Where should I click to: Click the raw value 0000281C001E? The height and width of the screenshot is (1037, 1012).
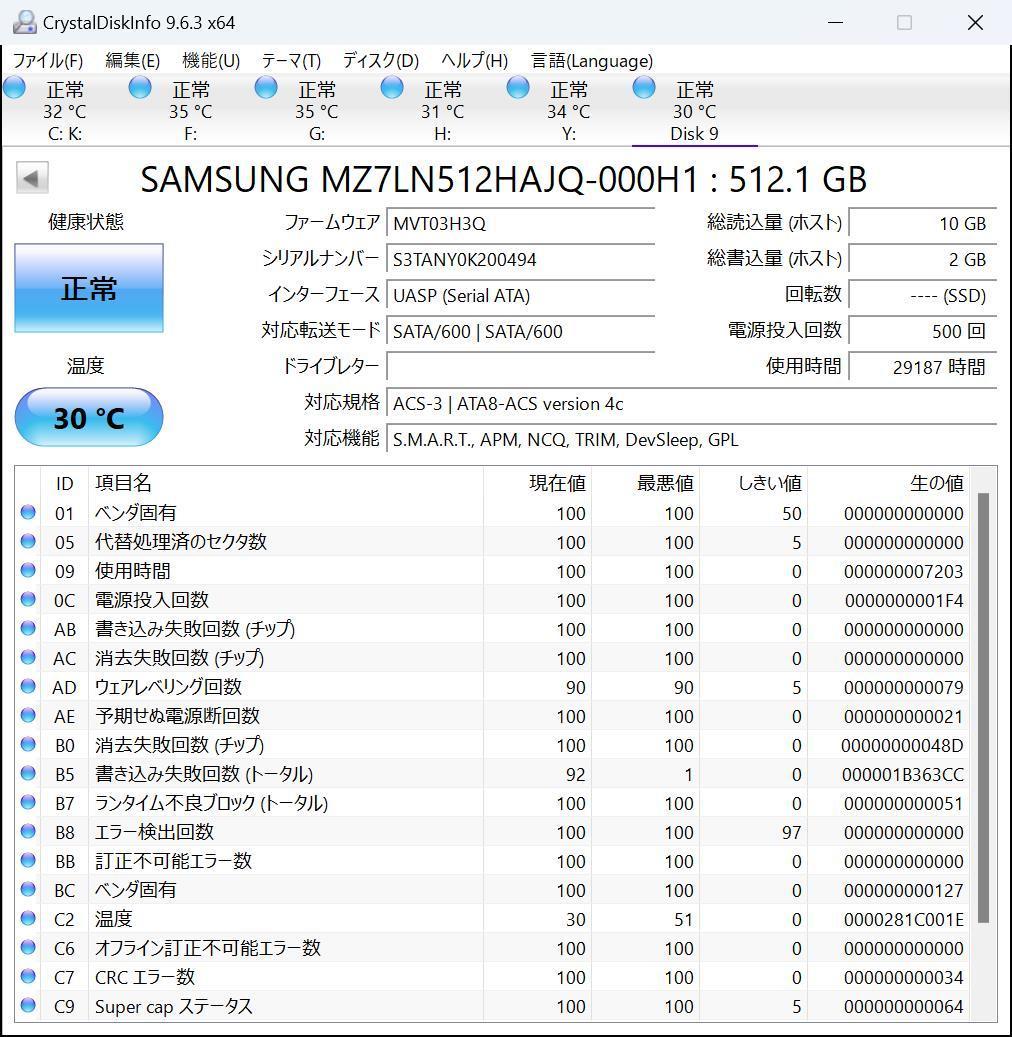(x=903, y=919)
